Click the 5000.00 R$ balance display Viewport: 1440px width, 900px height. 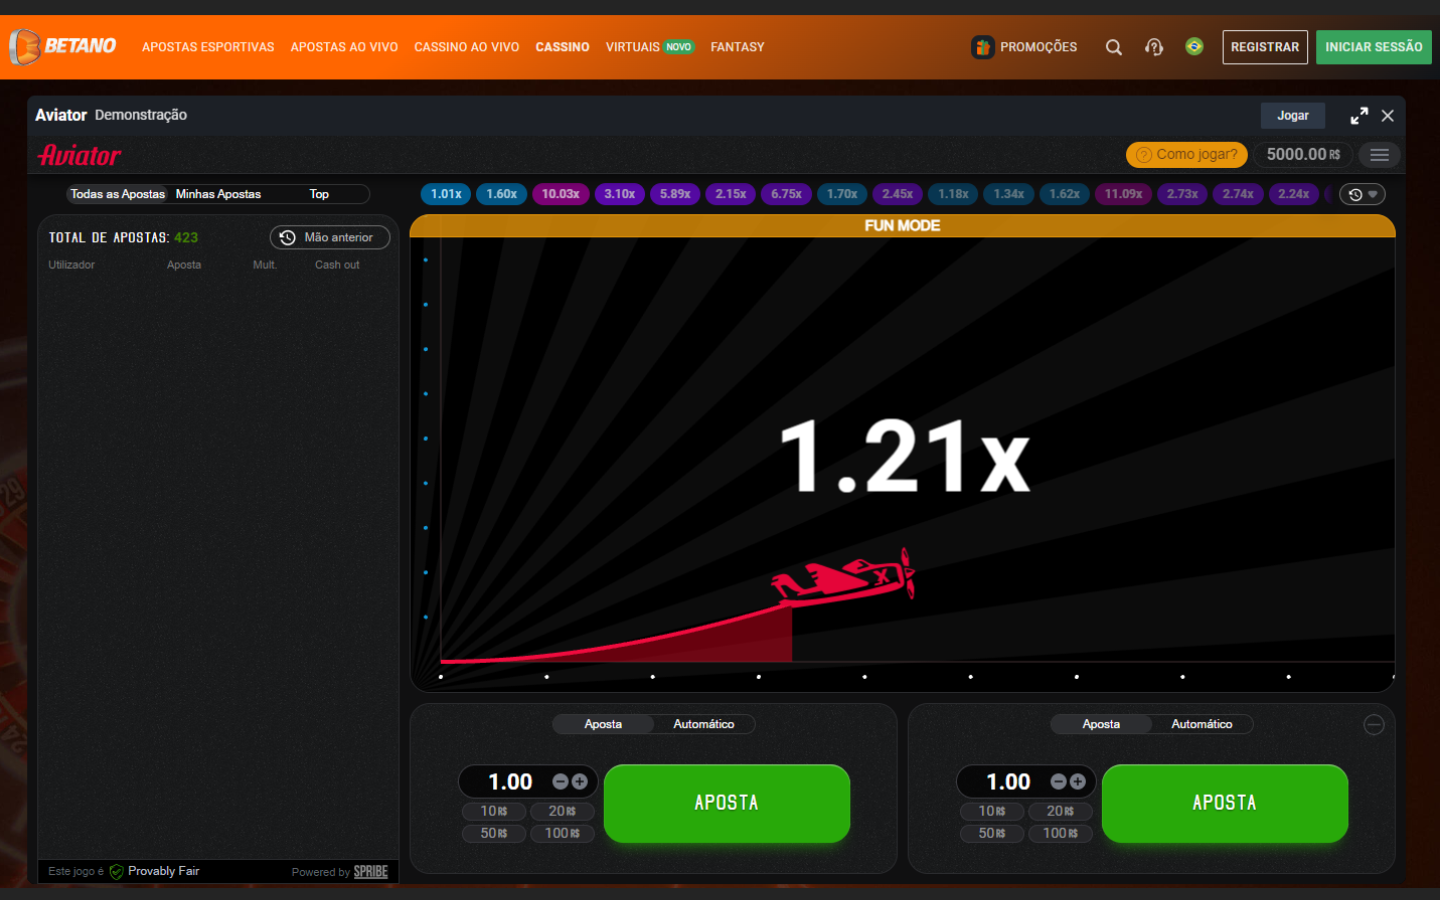pyautogui.click(x=1303, y=155)
